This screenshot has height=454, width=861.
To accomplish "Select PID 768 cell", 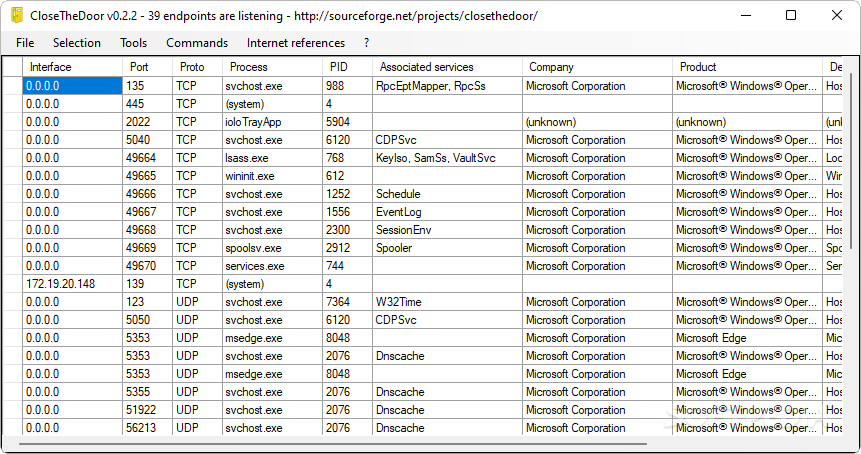I will pos(347,158).
